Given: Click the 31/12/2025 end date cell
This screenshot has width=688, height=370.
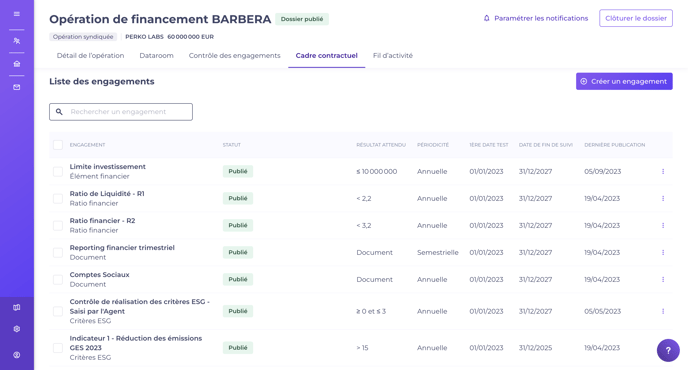Looking at the screenshot, I should (535, 348).
